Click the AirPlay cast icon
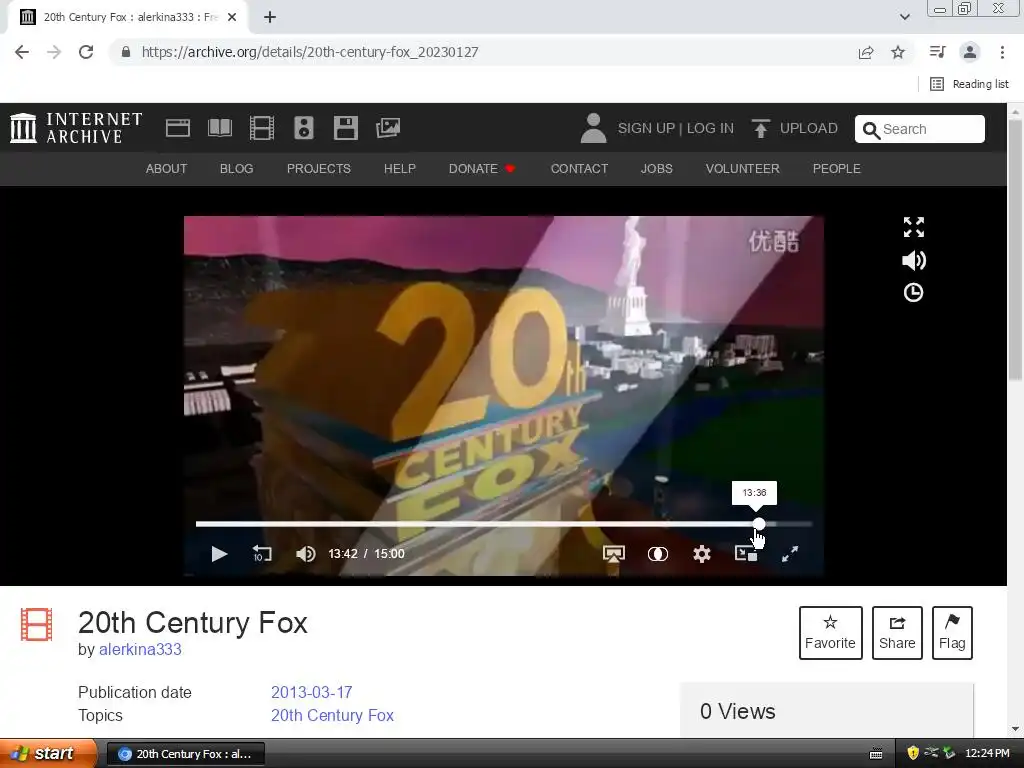 (x=613, y=554)
